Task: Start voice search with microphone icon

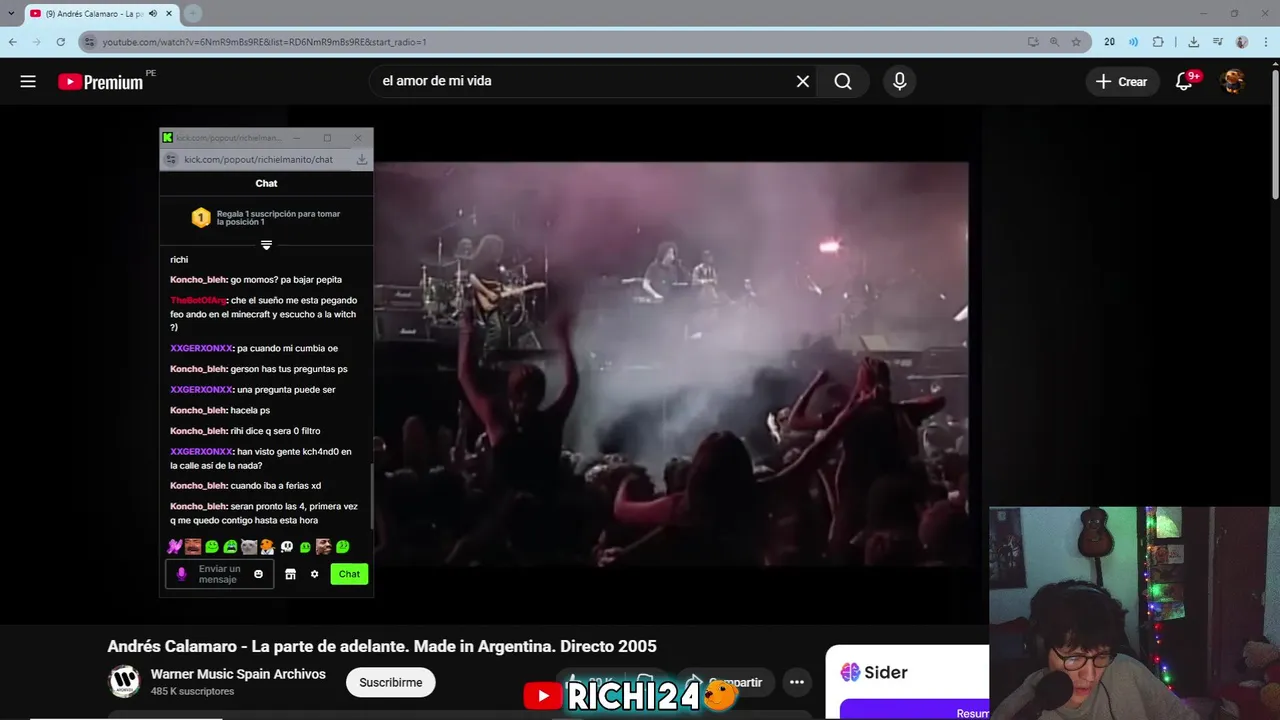Action: coord(899,82)
